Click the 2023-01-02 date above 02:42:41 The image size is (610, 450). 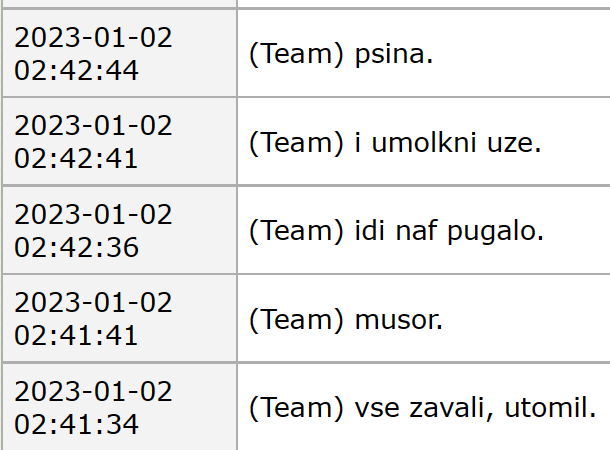(94, 127)
